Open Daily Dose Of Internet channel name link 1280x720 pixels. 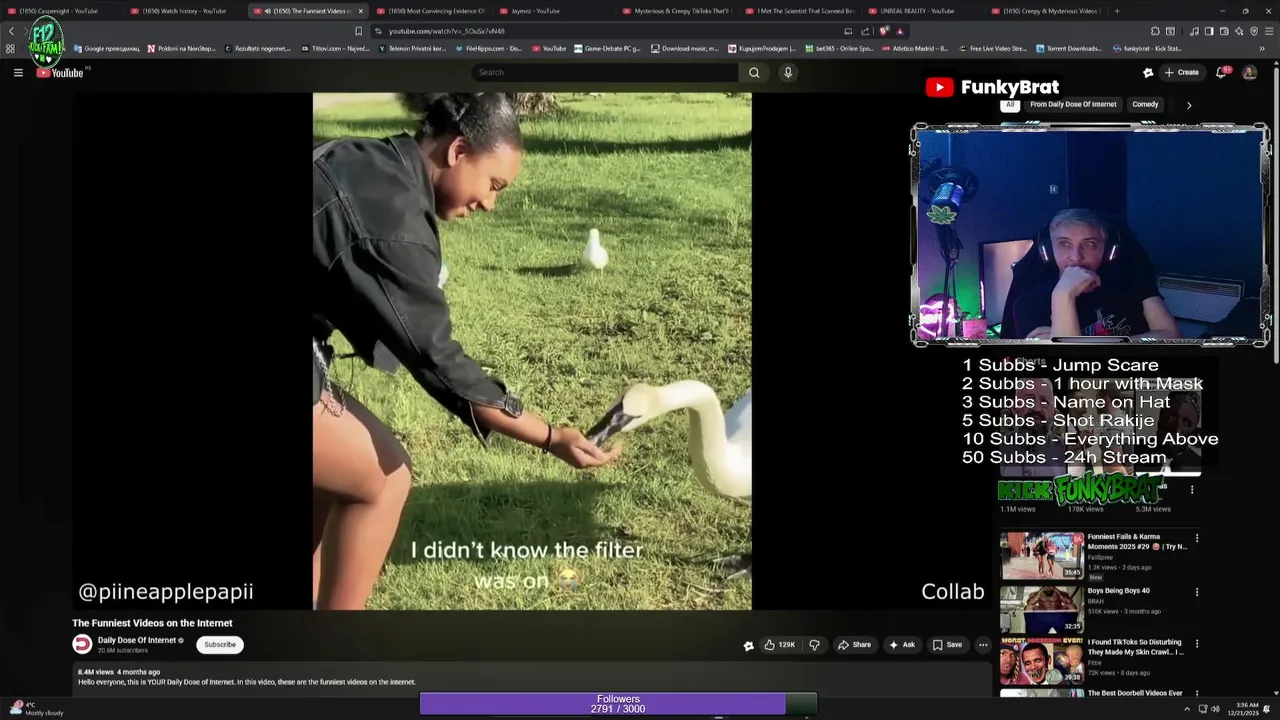pyautogui.click(x=136, y=640)
